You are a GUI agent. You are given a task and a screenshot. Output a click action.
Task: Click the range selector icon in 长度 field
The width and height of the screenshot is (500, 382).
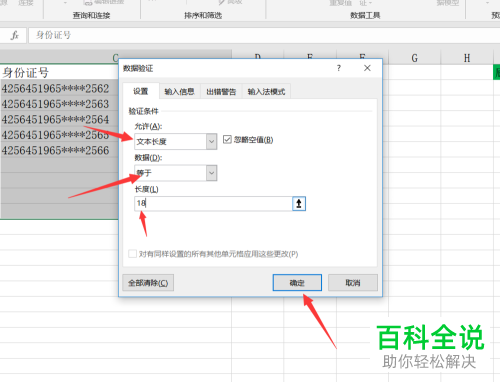pyautogui.click(x=299, y=204)
